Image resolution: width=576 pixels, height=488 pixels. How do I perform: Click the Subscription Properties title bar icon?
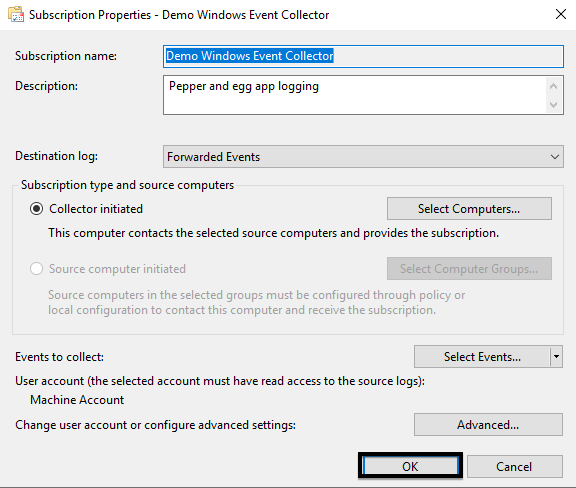coord(16,15)
